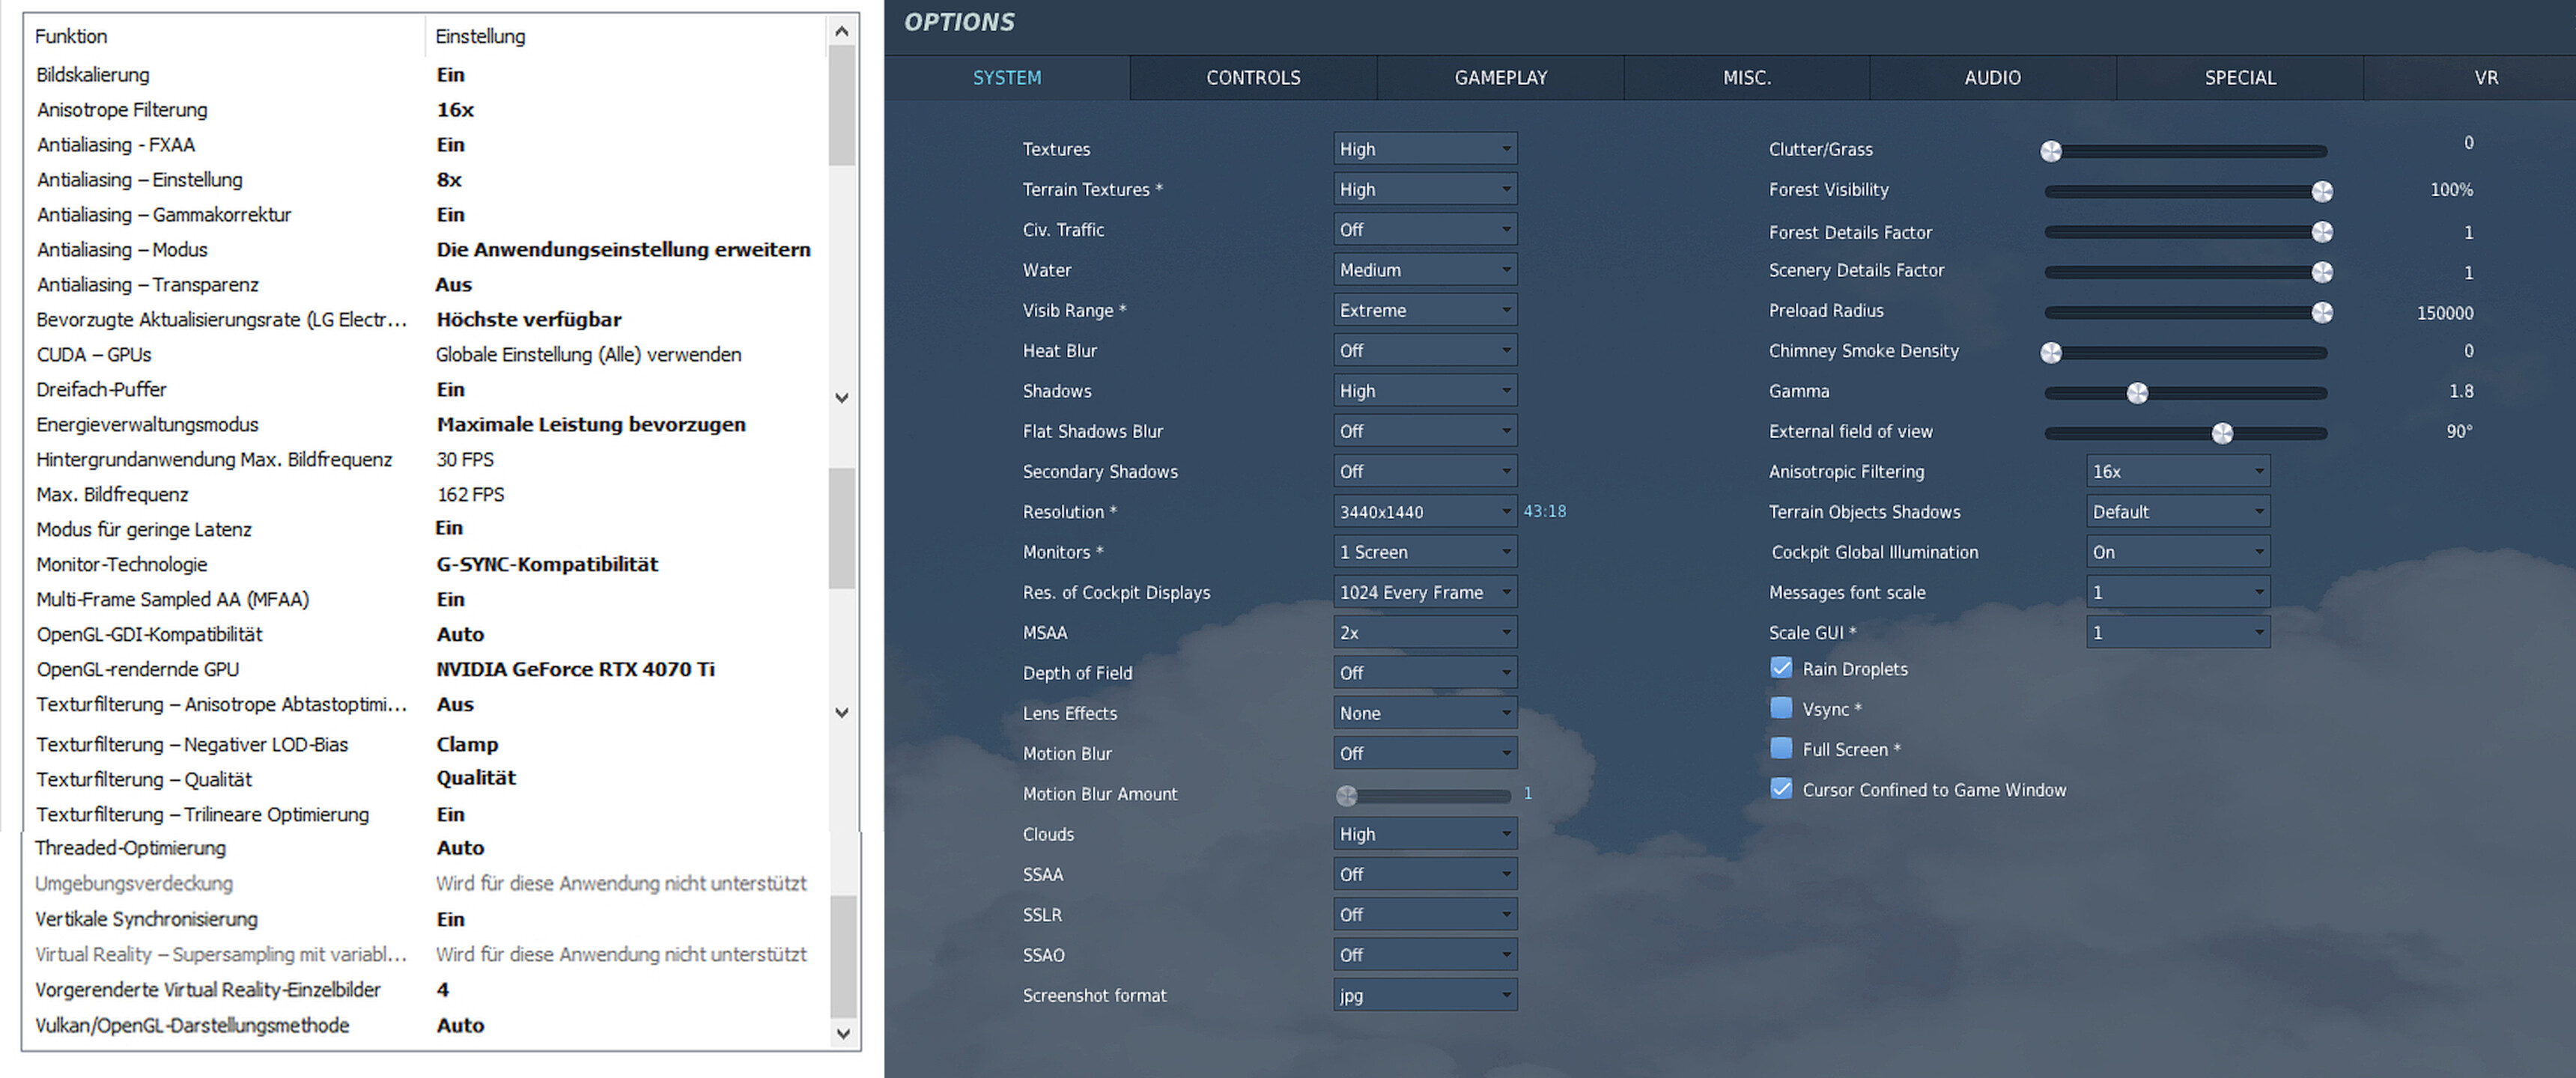Open the Anisotropic Filtering 16x dropdown
The height and width of the screenshot is (1078, 2576).
(2178, 471)
